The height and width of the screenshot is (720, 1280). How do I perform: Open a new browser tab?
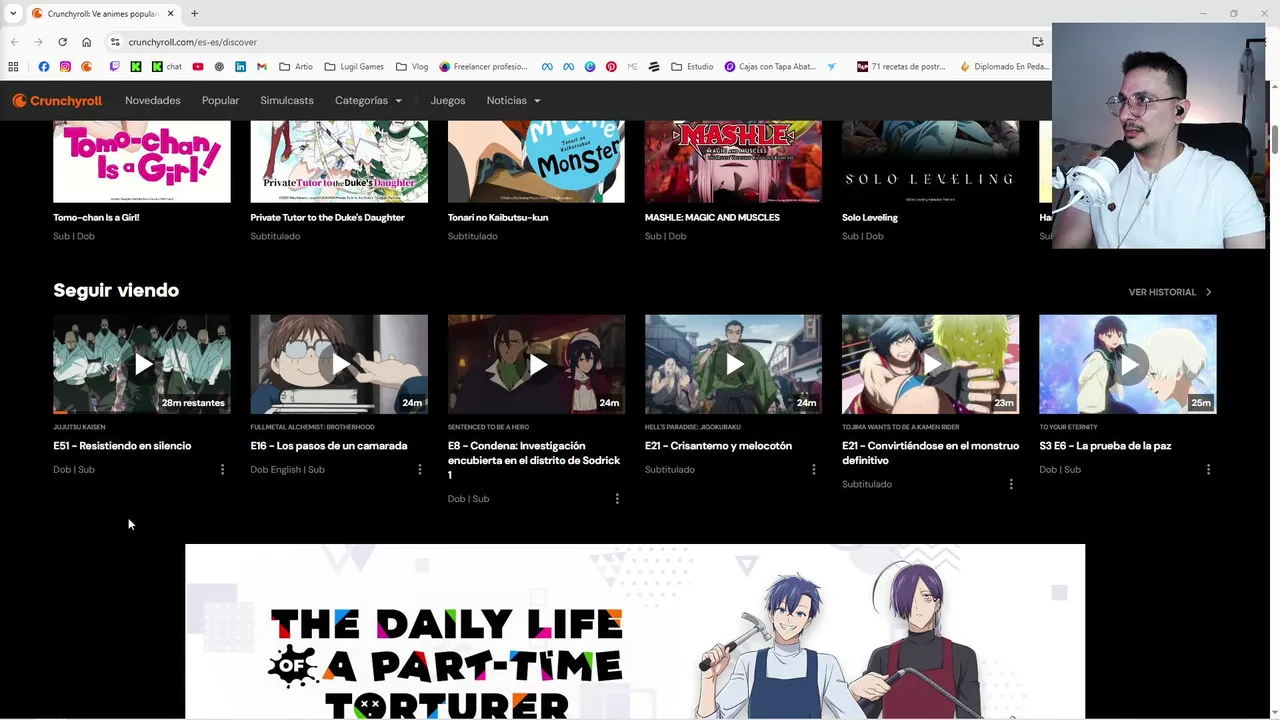point(194,13)
